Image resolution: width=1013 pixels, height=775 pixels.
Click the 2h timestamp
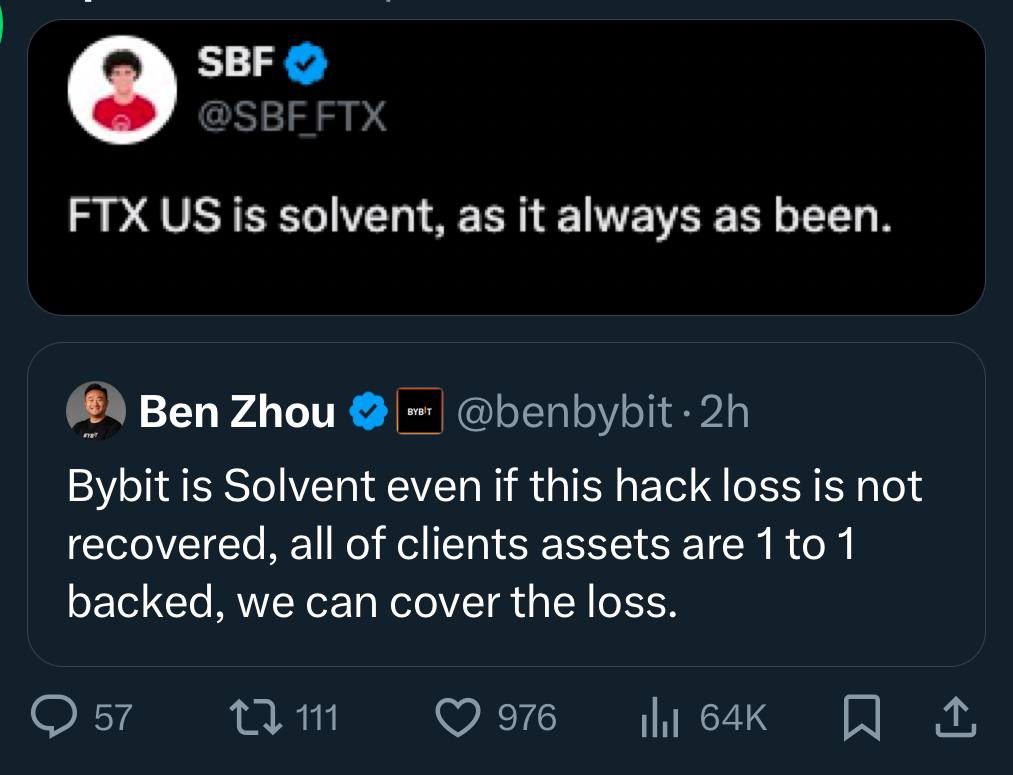[x=724, y=411]
